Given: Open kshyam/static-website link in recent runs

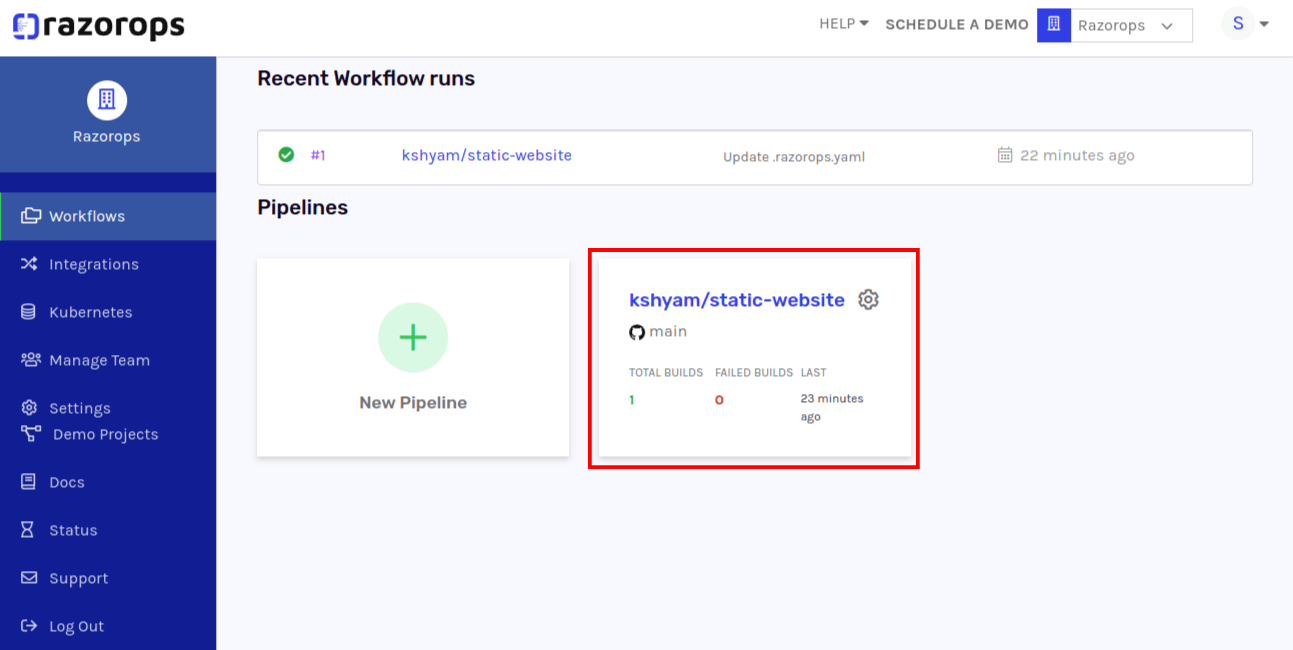Looking at the screenshot, I should (x=486, y=155).
